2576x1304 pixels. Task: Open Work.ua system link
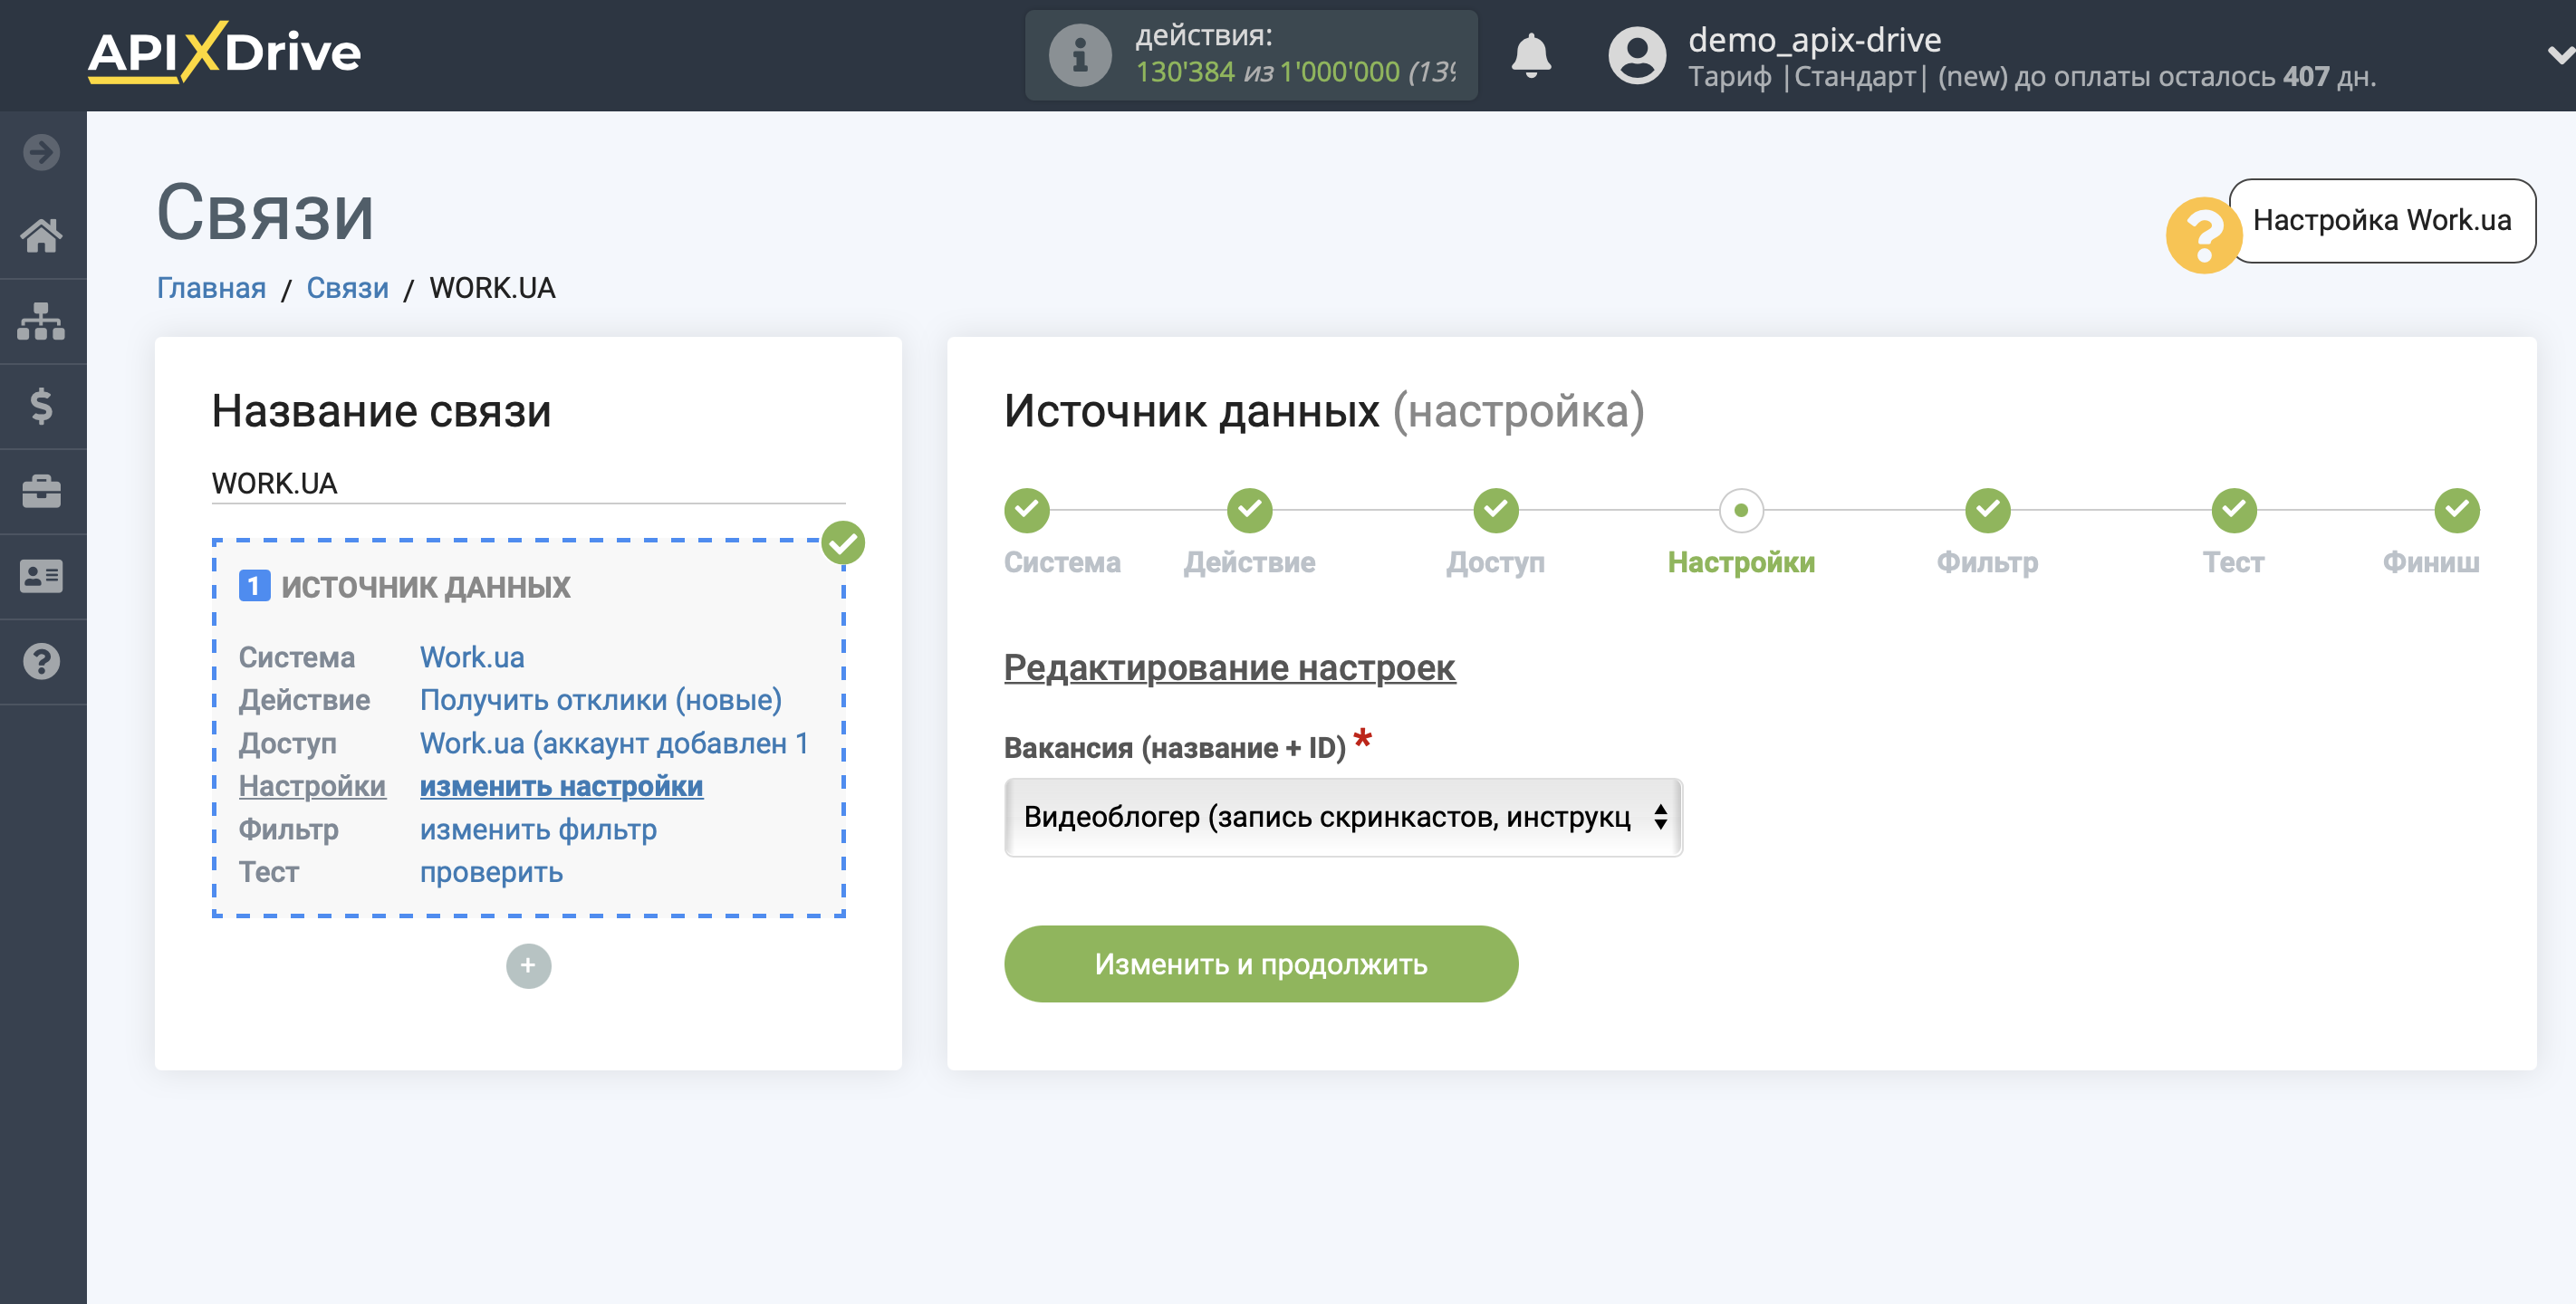(x=471, y=657)
